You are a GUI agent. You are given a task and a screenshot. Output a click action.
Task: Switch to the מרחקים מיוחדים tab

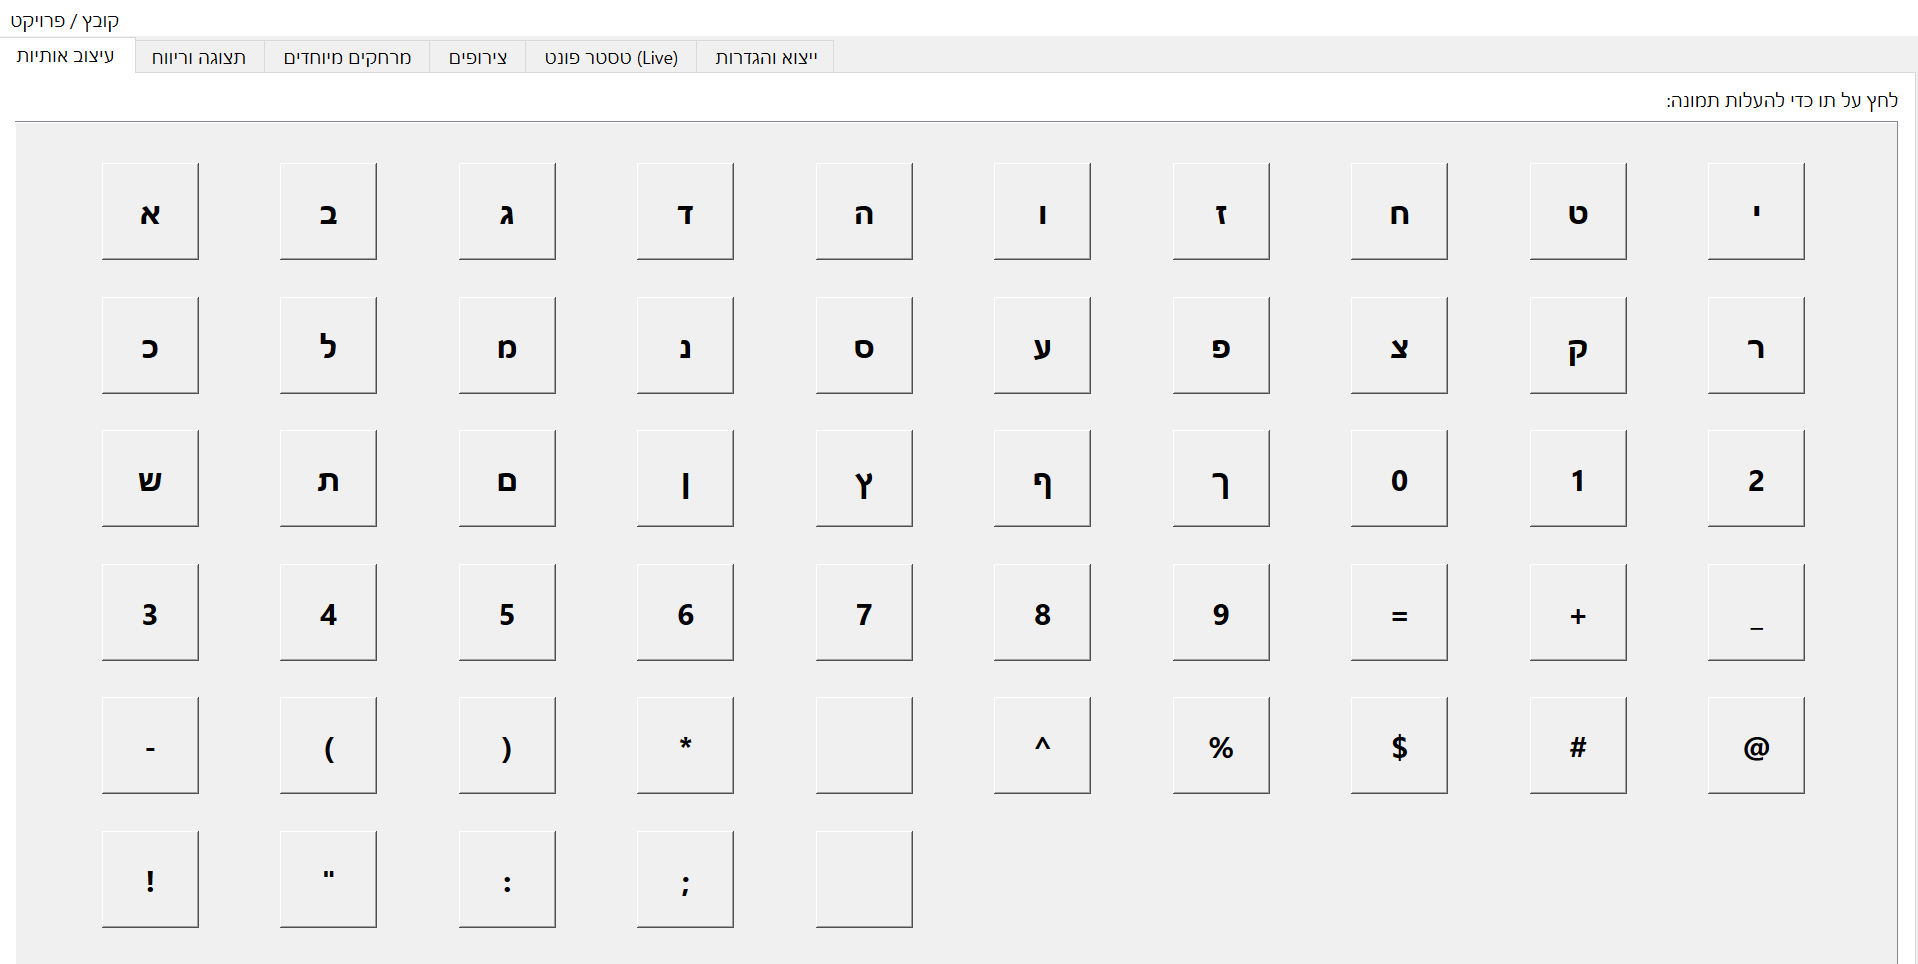347,58
